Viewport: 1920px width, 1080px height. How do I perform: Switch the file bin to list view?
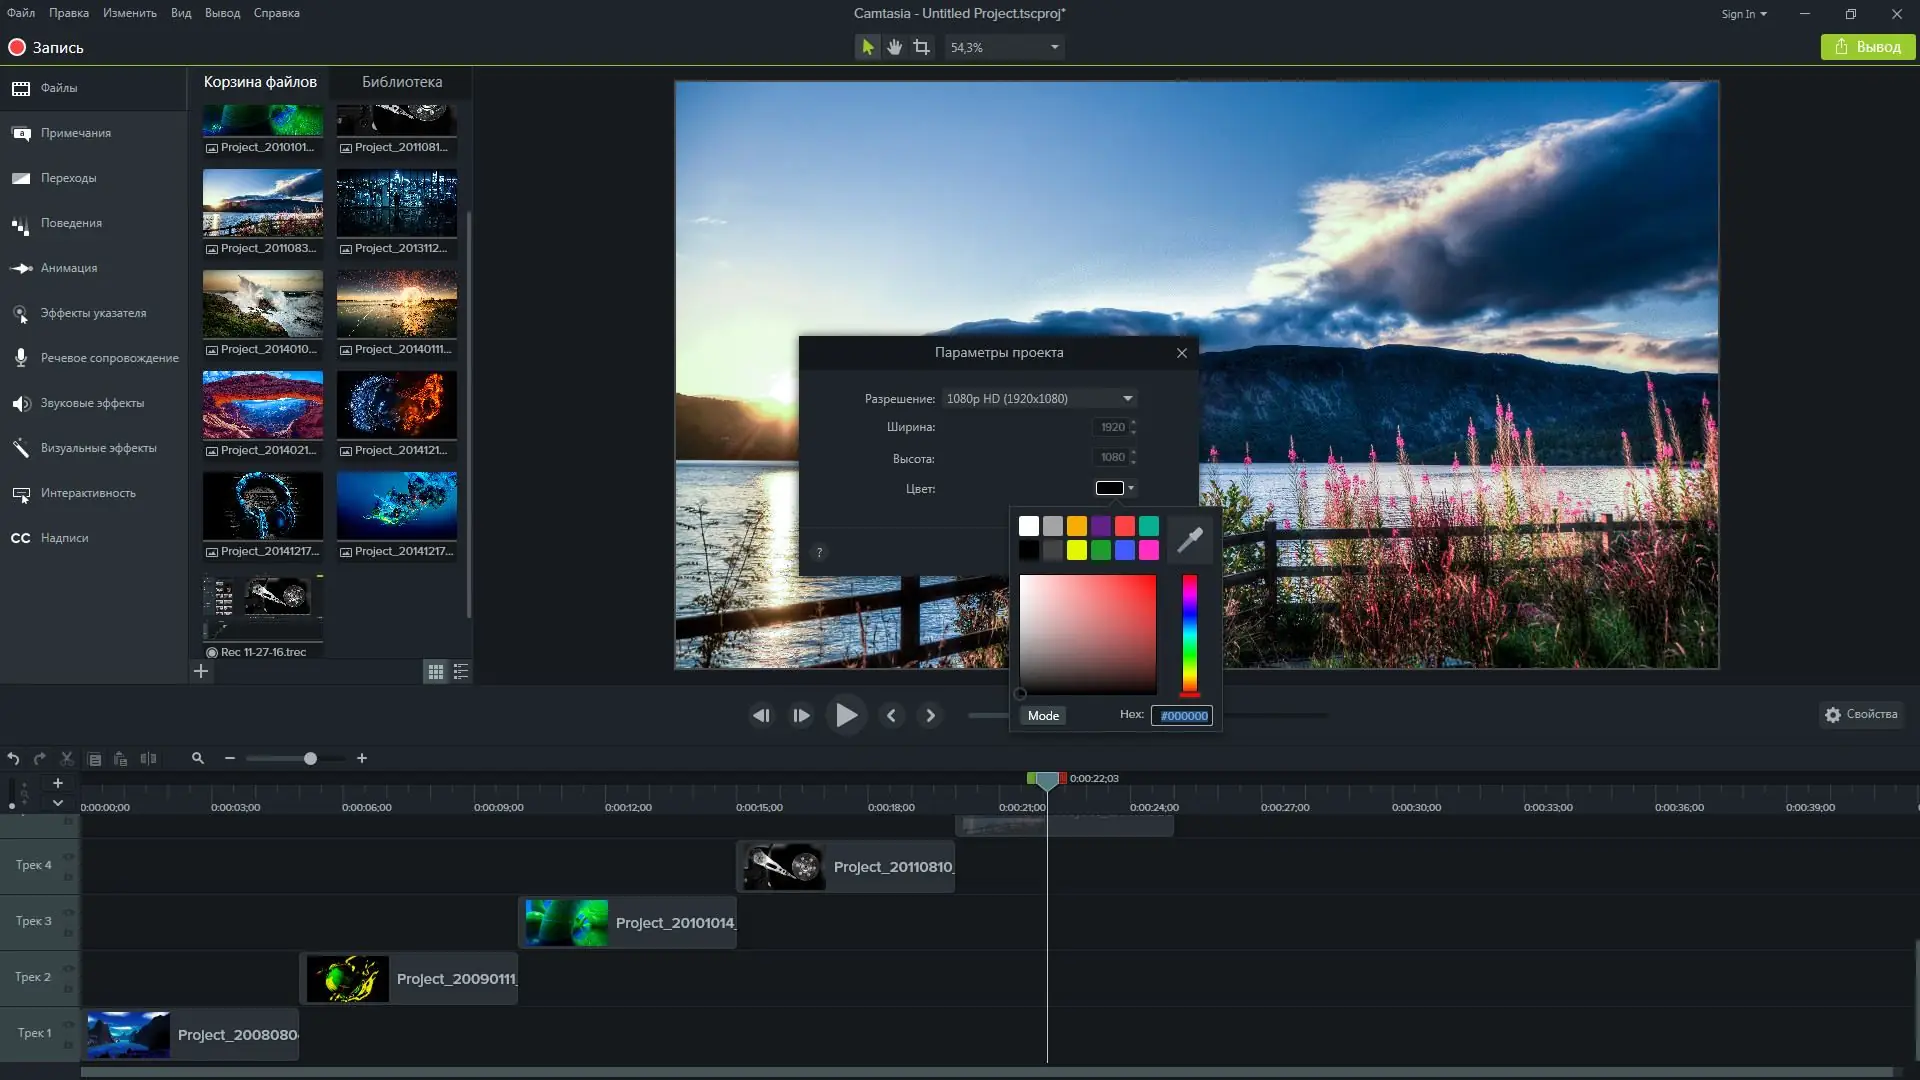coord(460,672)
